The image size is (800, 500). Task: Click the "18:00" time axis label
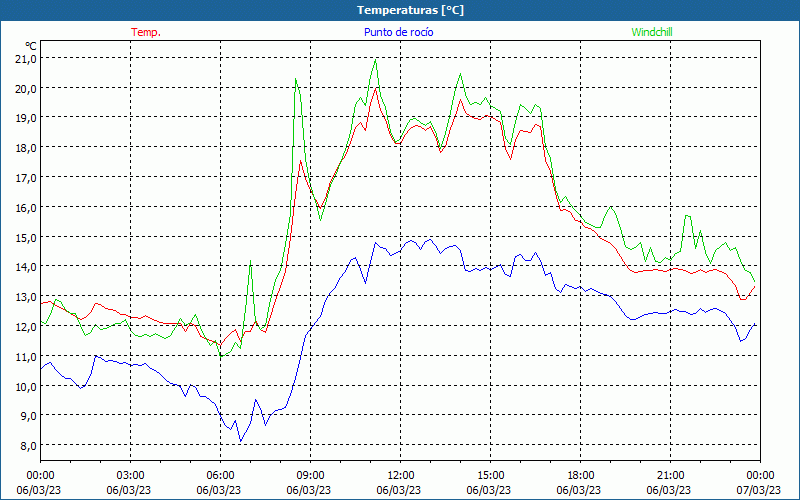(580, 475)
